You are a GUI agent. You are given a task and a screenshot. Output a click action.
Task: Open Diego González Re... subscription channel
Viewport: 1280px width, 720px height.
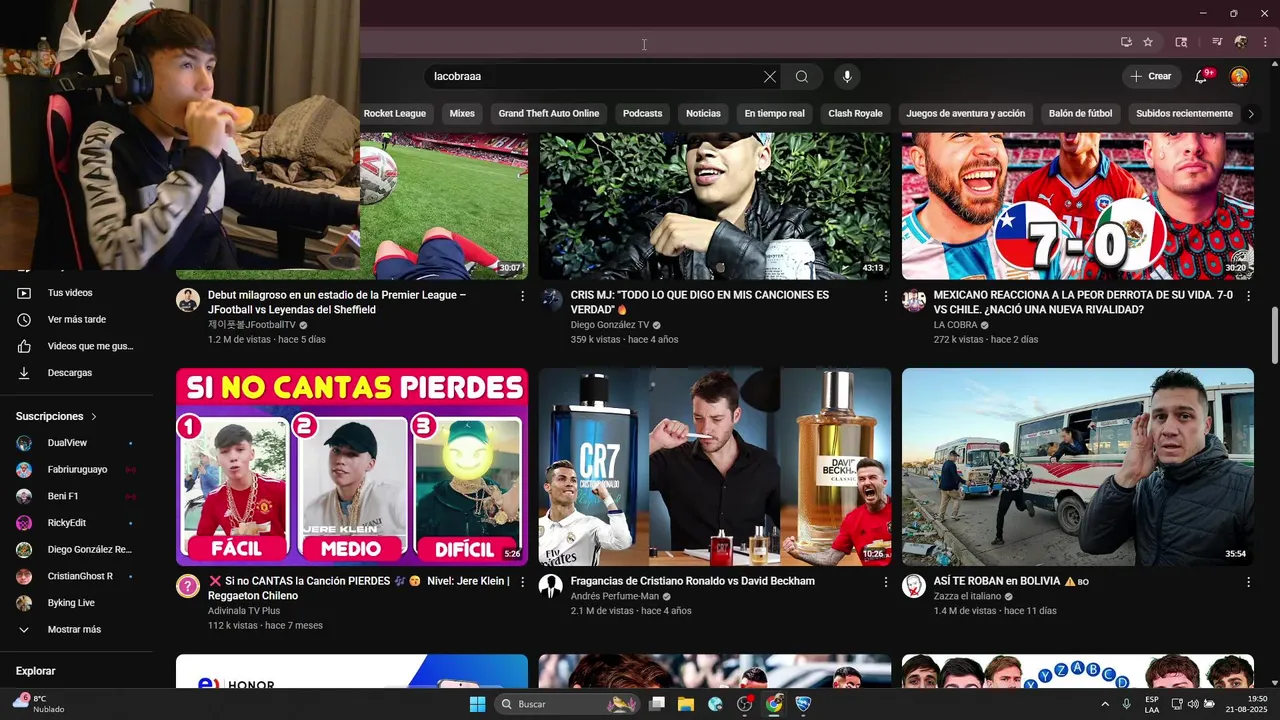(x=76, y=550)
